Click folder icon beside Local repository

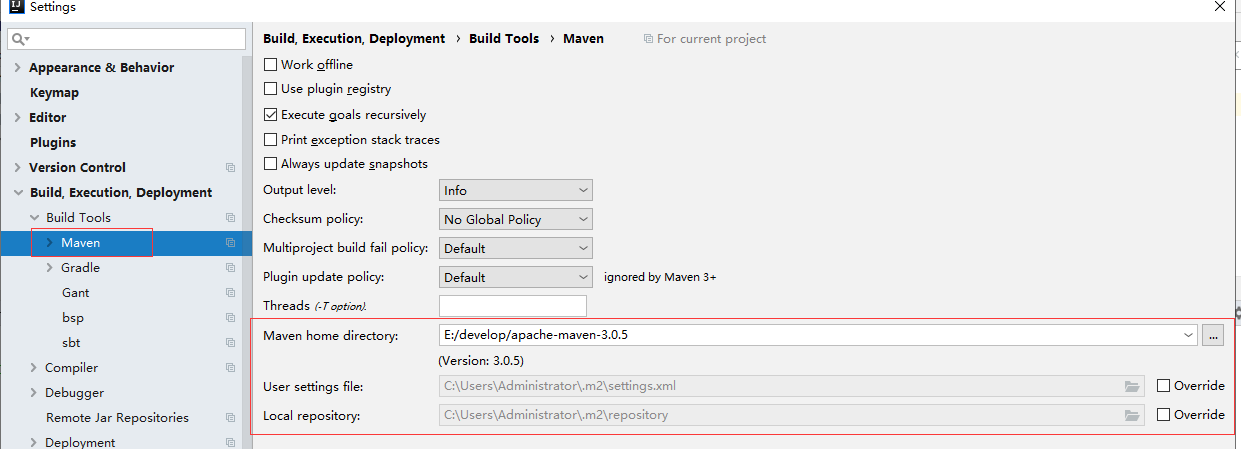pyautogui.click(x=1132, y=415)
